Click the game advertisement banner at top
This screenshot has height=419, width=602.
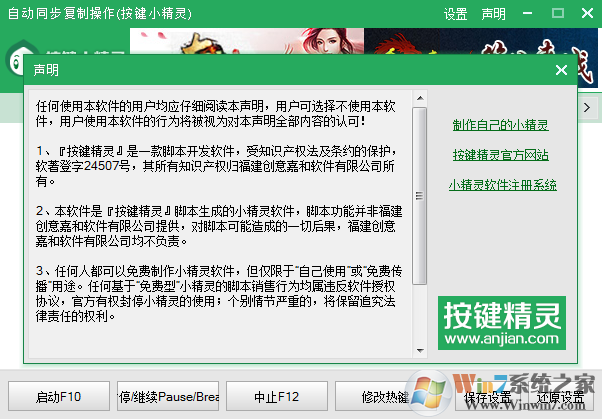click(364, 41)
